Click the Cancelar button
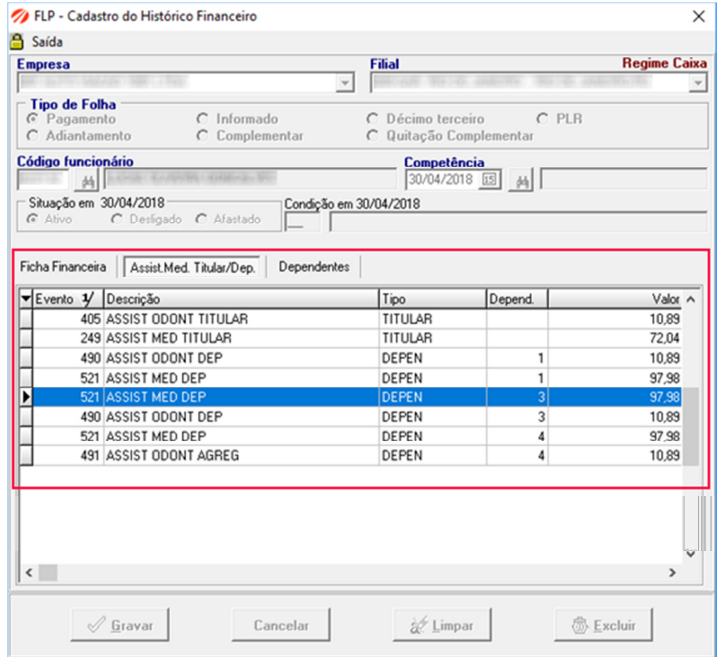 pyautogui.click(x=281, y=625)
